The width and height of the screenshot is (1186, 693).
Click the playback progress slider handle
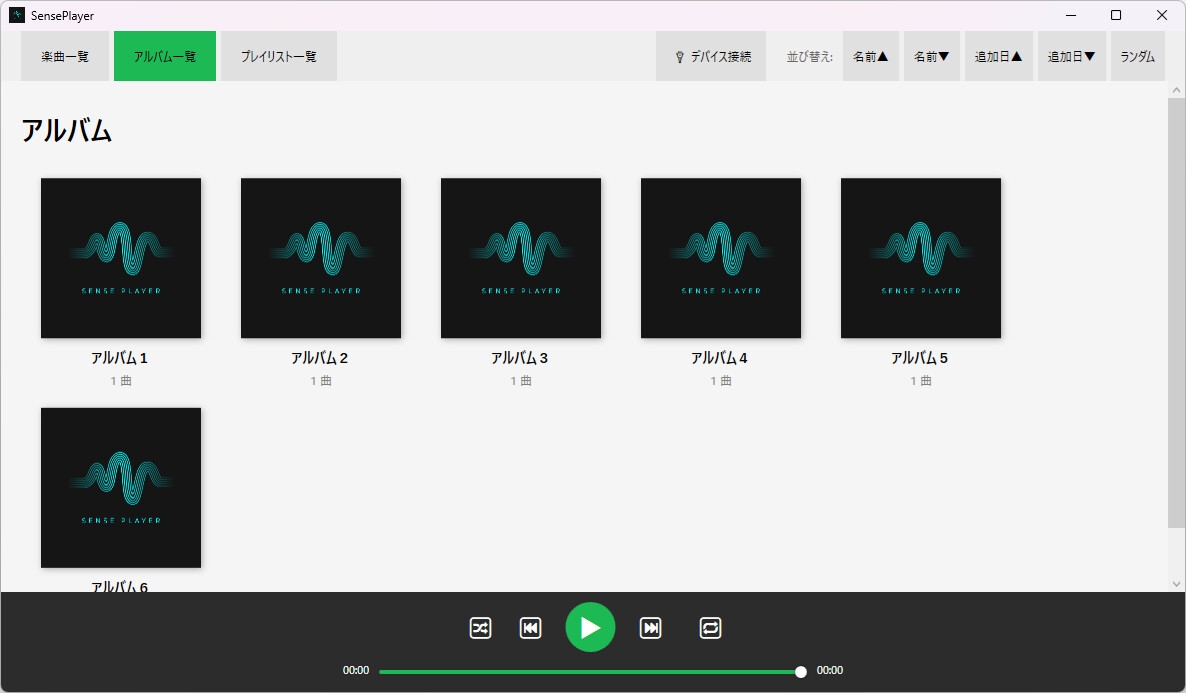pyautogui.click(x=799, y=671)
